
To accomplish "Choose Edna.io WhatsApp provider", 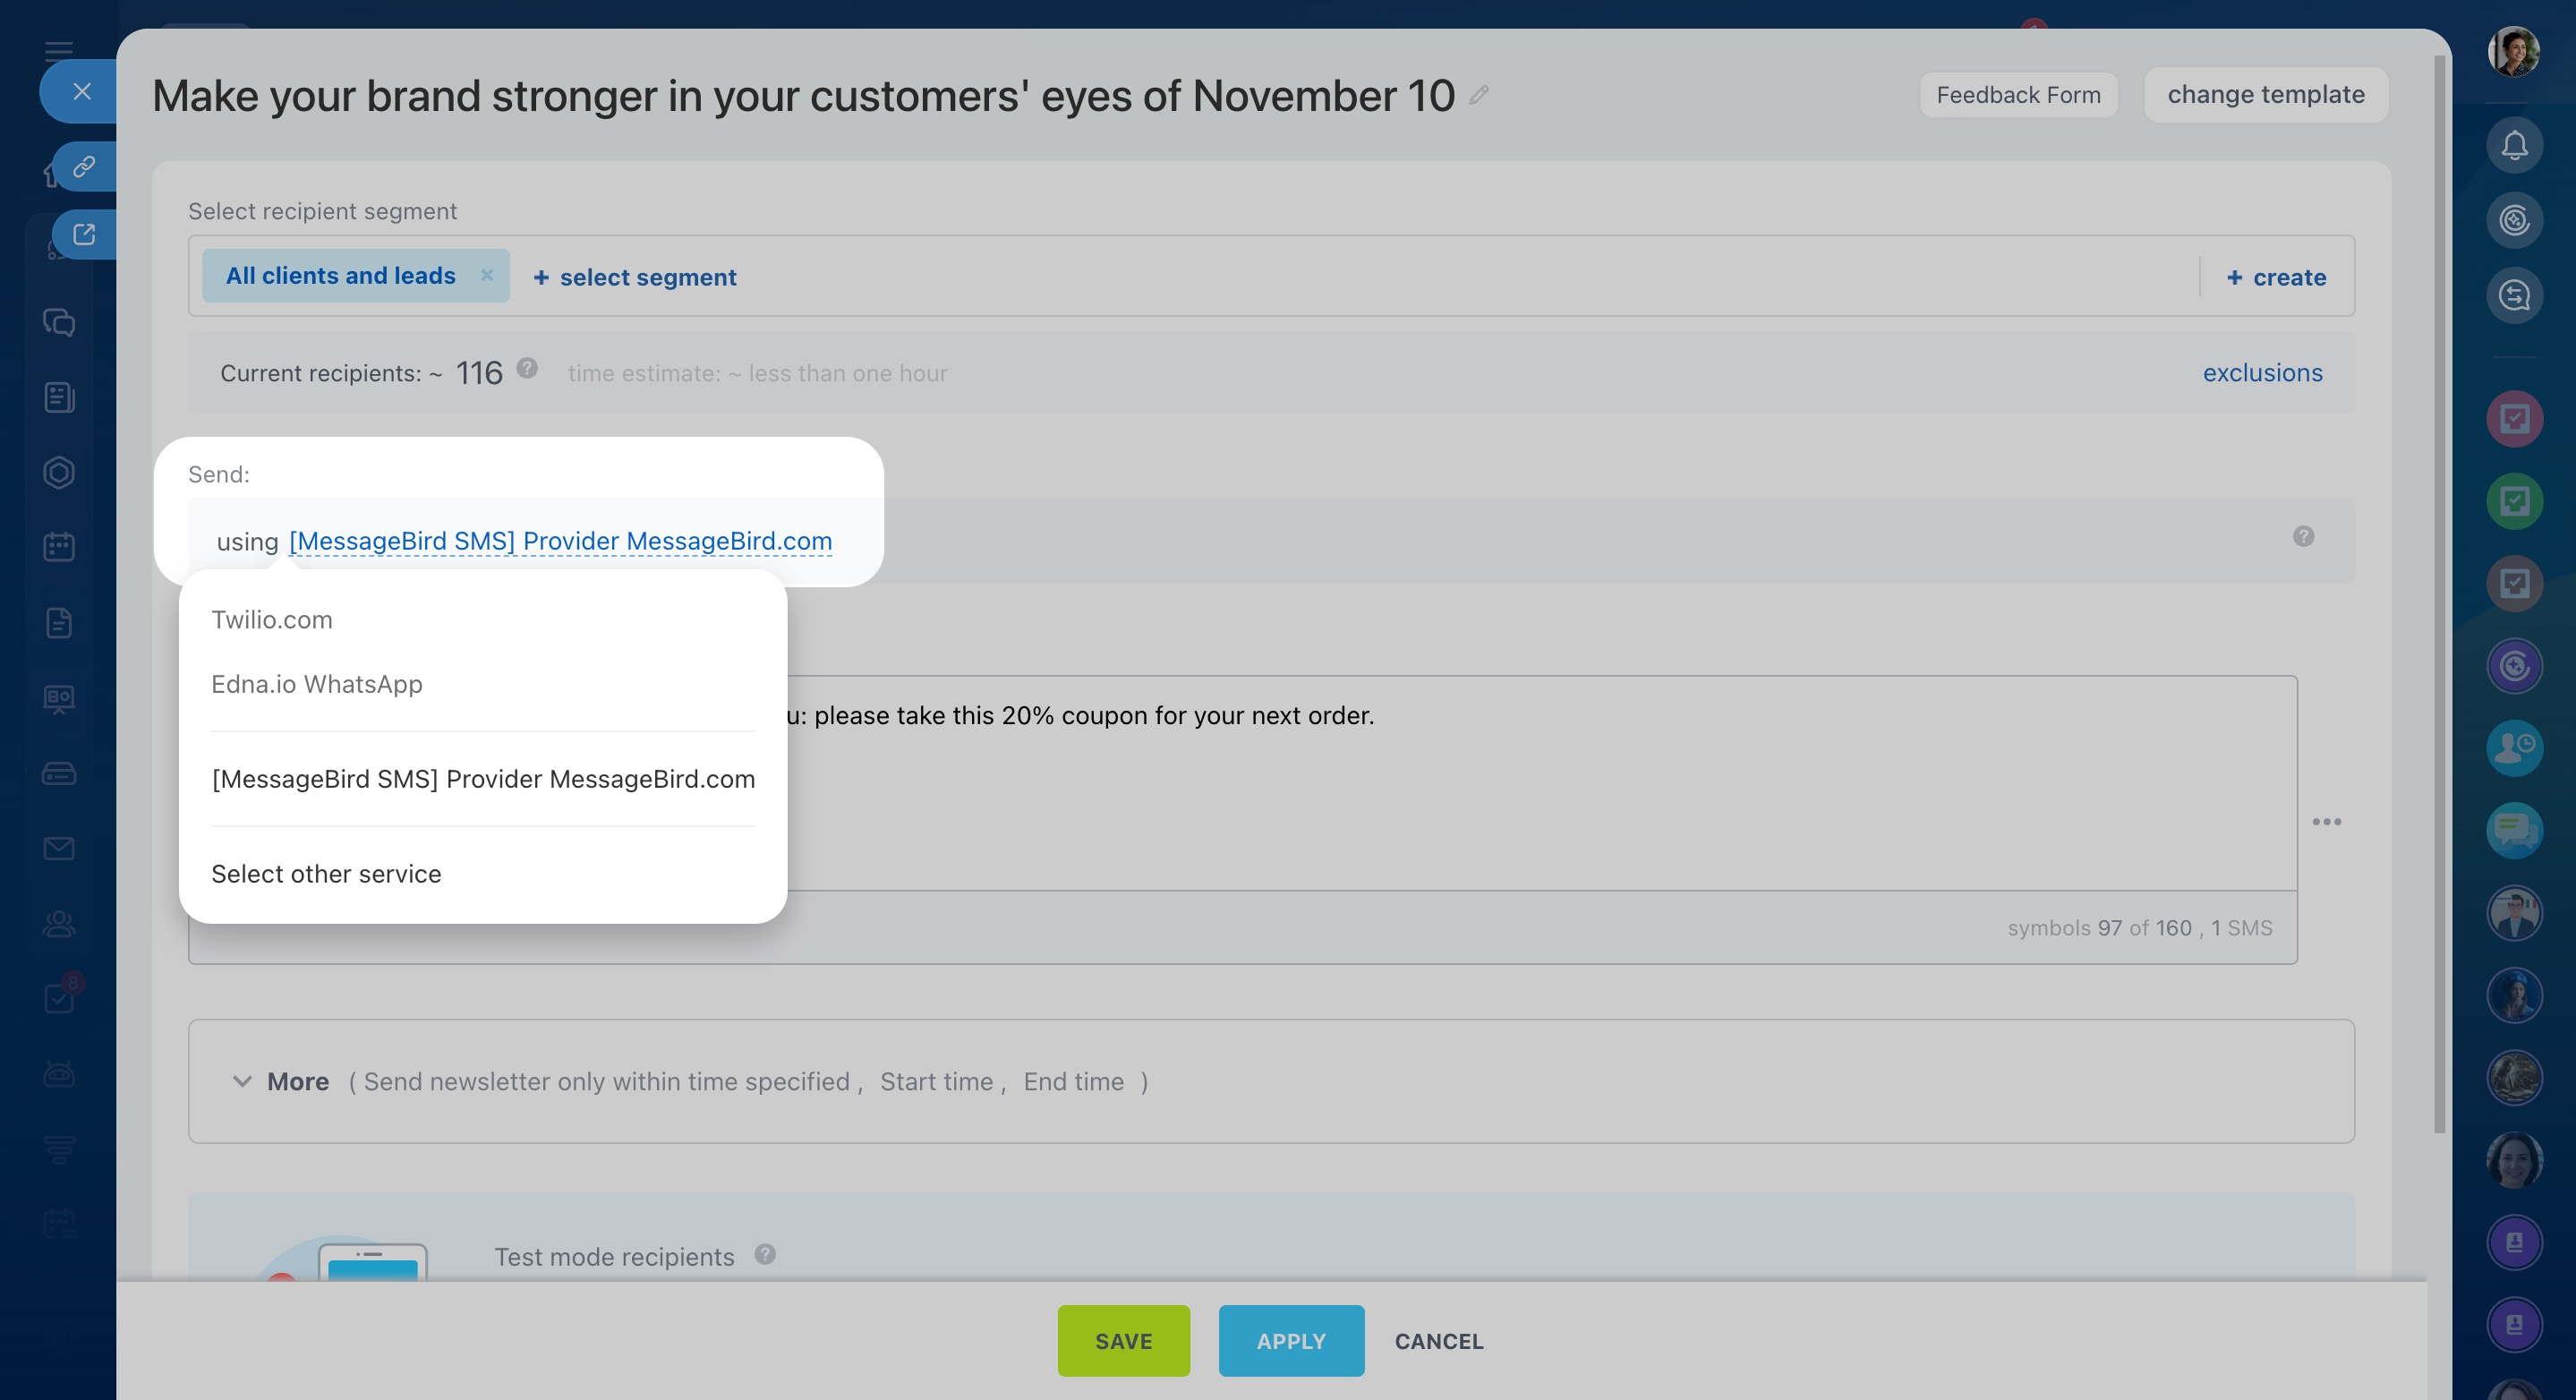I will (317, 684).
